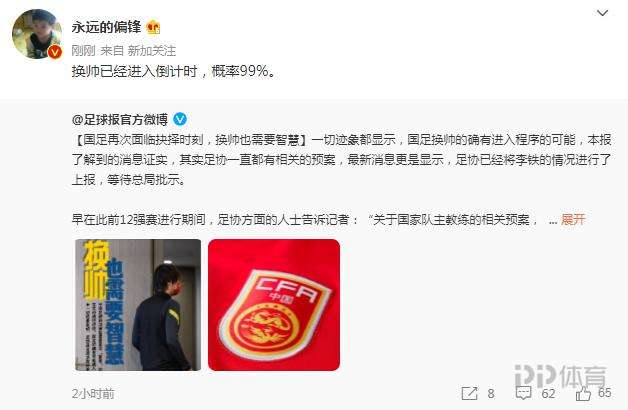Open @足球报官方微博 profile link
The image size is (628, 410).
pyautogui.click(x=120, y=119)
